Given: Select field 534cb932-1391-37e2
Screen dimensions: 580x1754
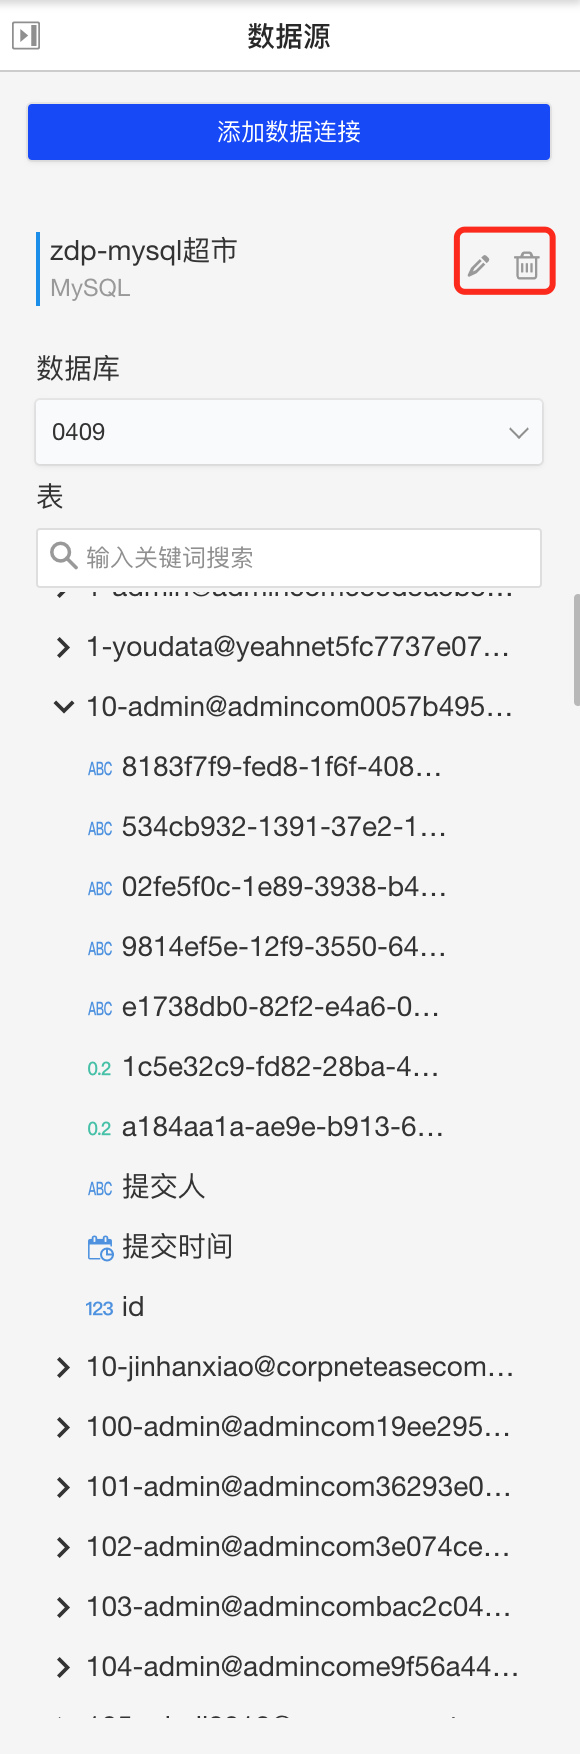Looking at the screenshot, I should 284,827.
